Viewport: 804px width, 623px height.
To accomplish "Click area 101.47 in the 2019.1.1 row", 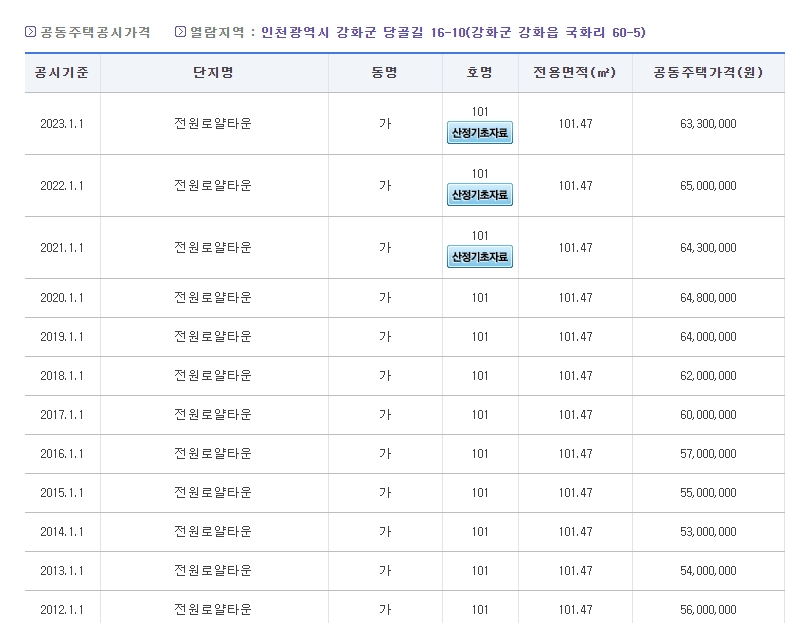I will [x=575, y=337].
